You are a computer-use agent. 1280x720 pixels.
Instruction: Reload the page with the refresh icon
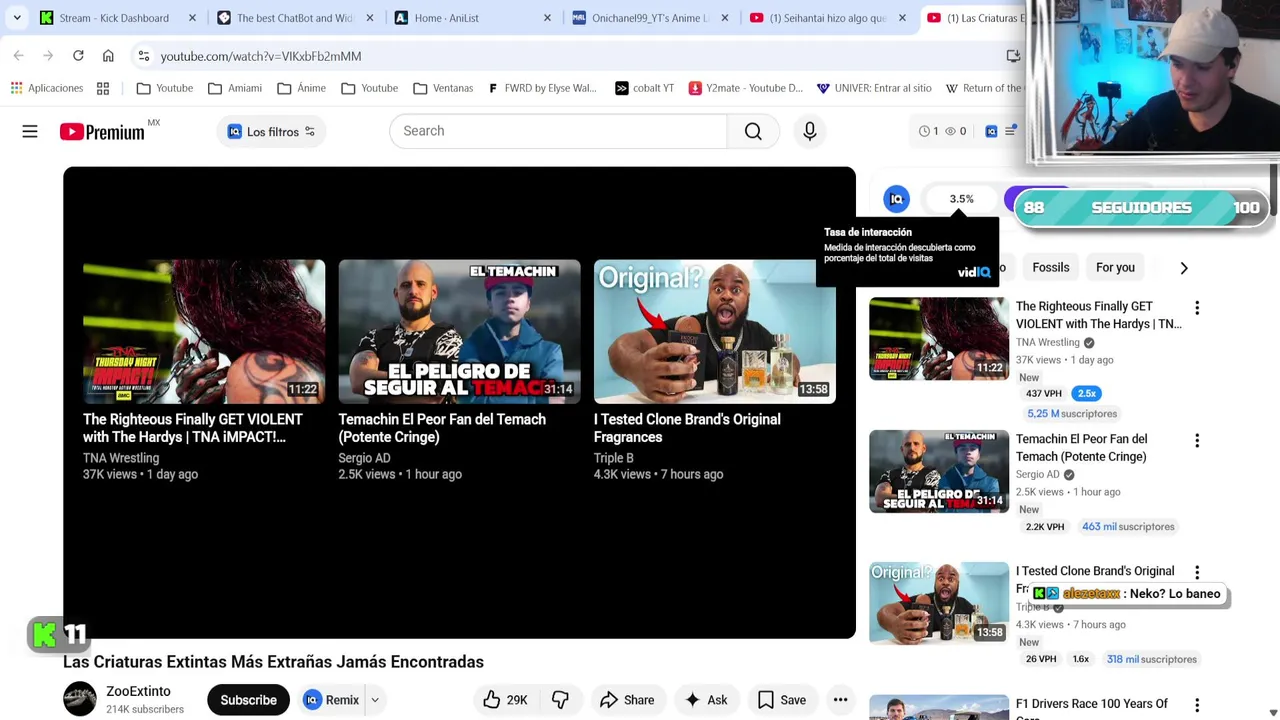coord(78,56)
